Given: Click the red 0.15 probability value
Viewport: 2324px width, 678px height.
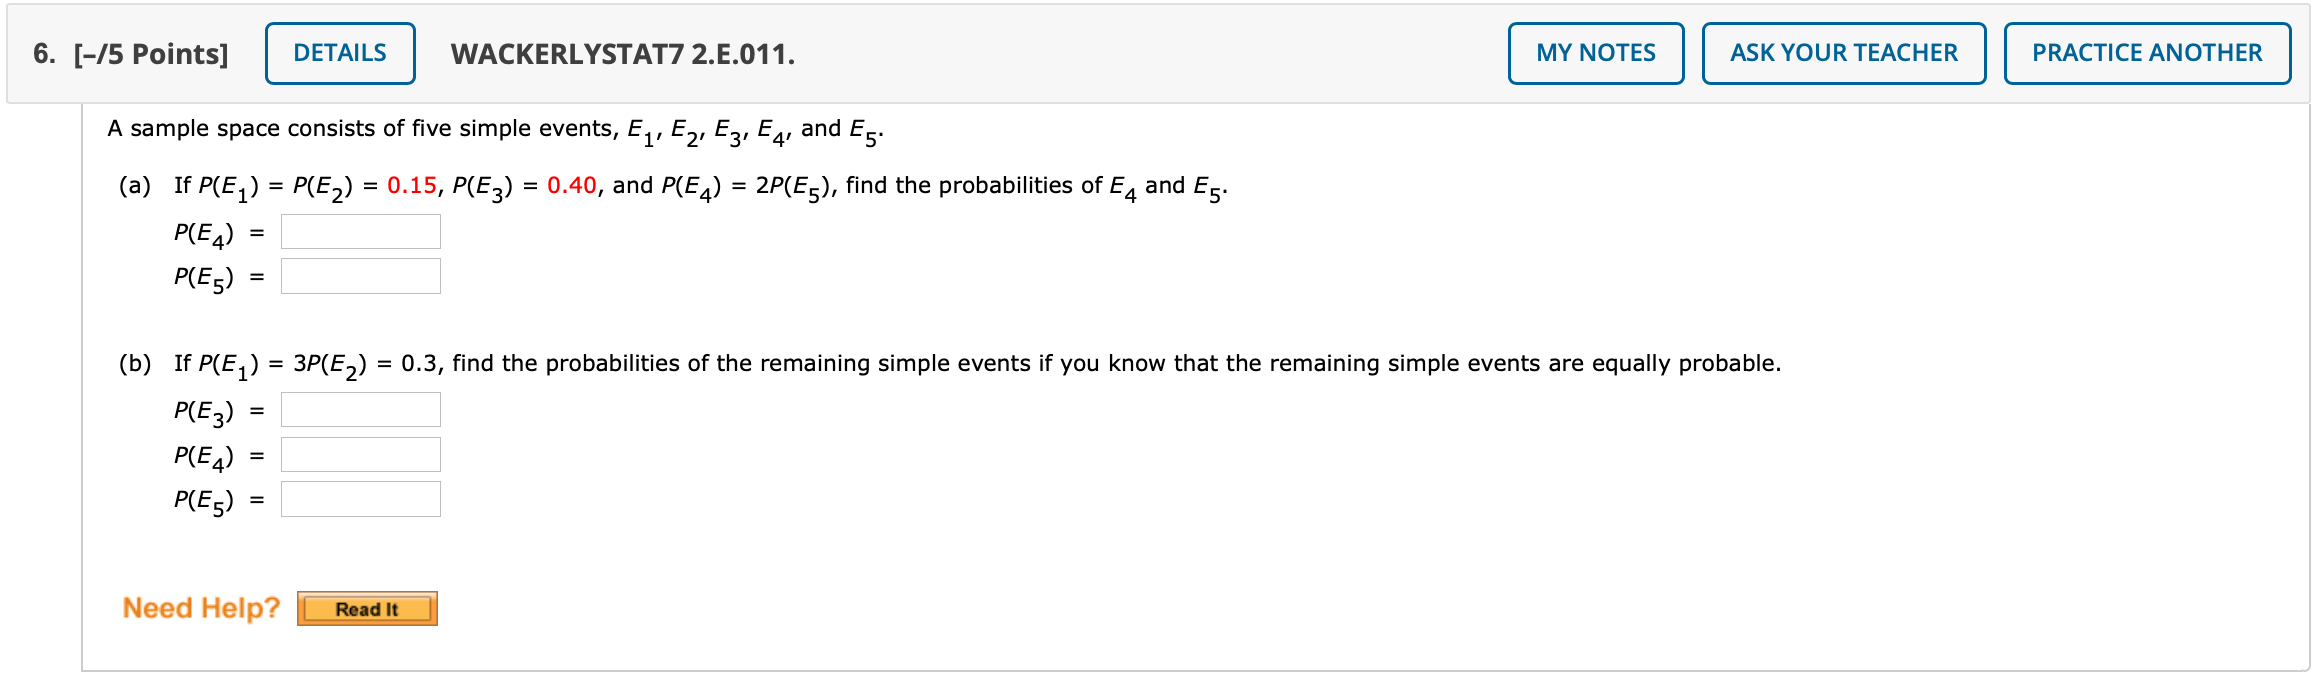Looking at the screenshot, I should click(412, 184).
